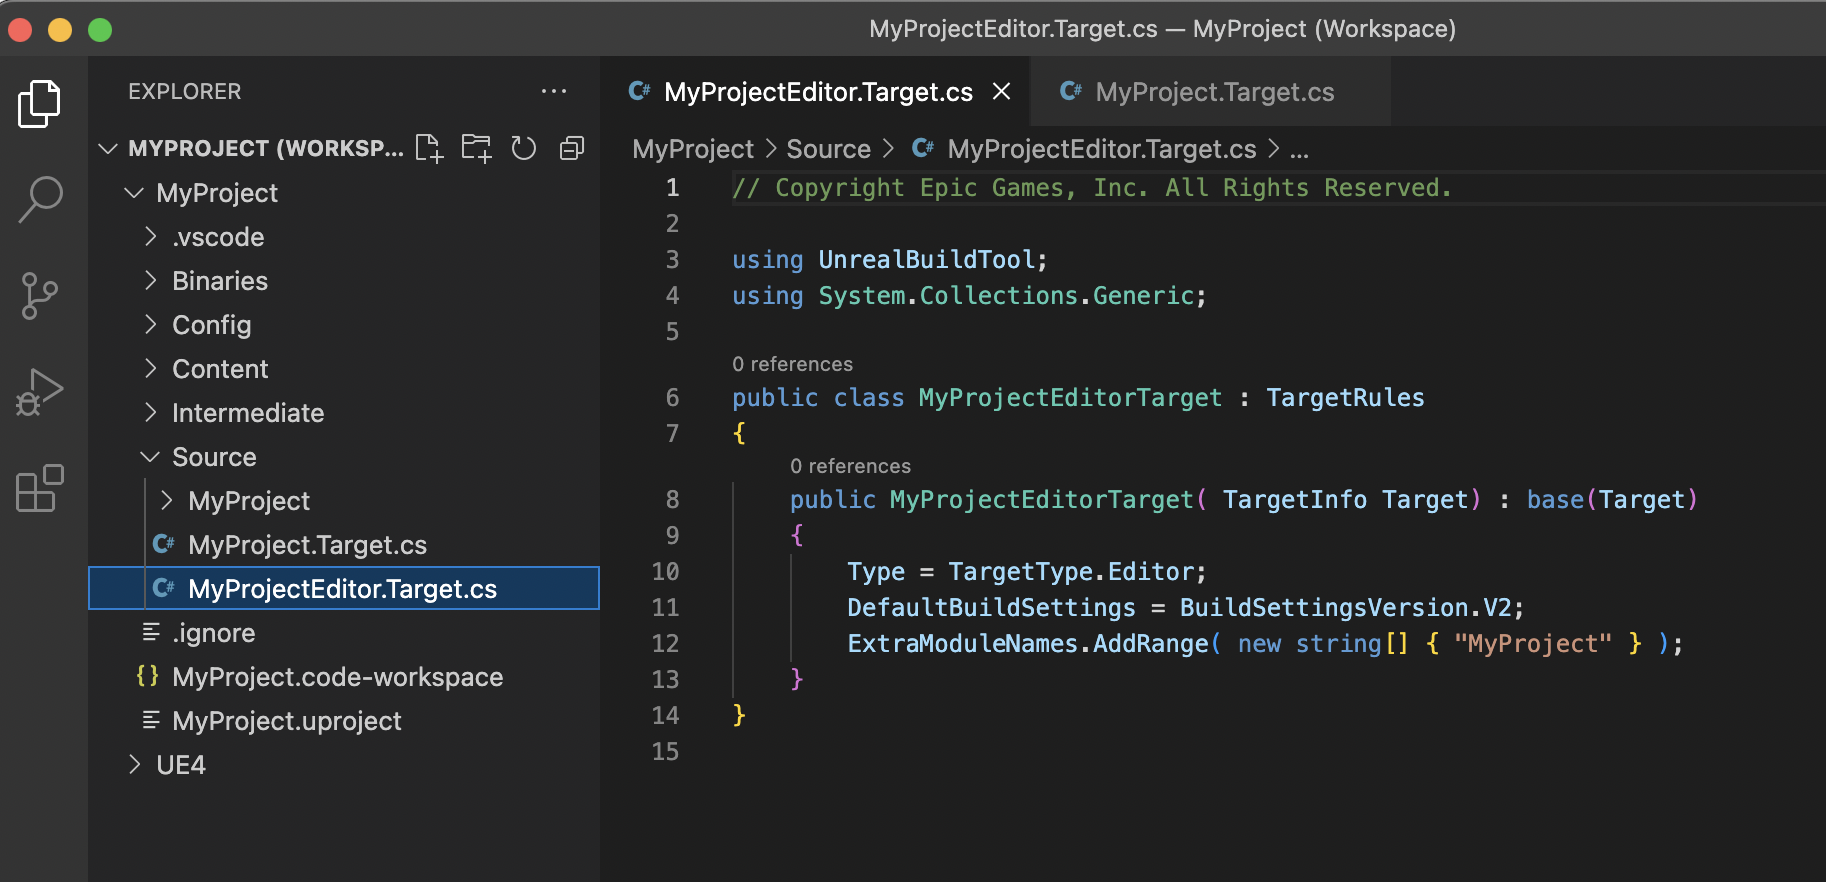The width and height of the screenshot is (1826, 882).
Task: Expand the Intermediate folder
Action: point(150,413)
